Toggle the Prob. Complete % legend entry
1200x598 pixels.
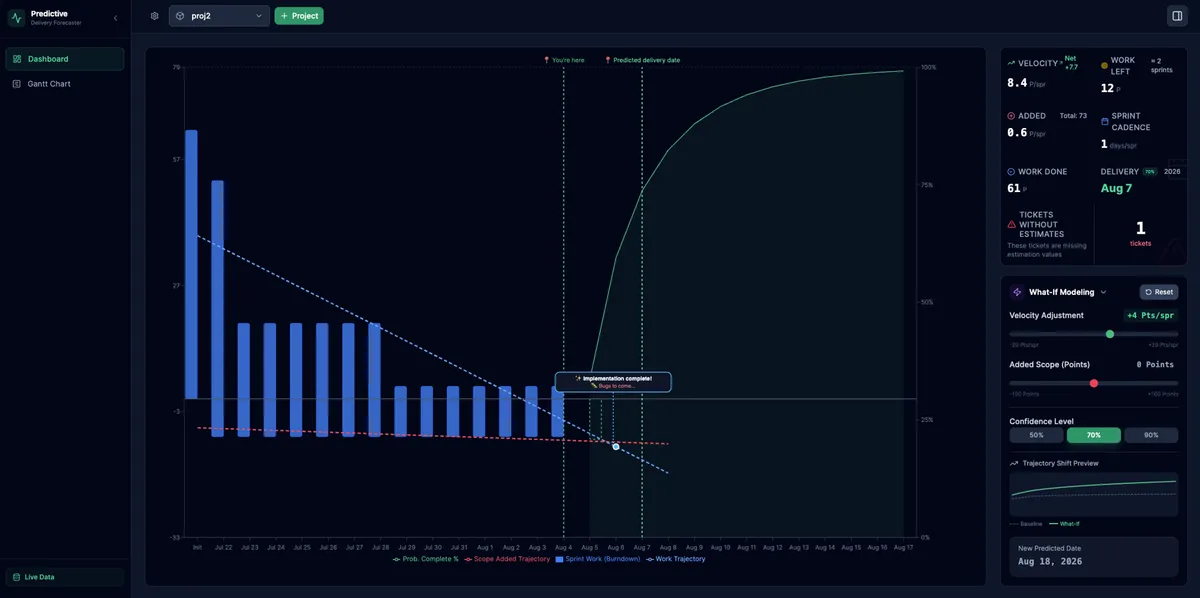point(425,559)
